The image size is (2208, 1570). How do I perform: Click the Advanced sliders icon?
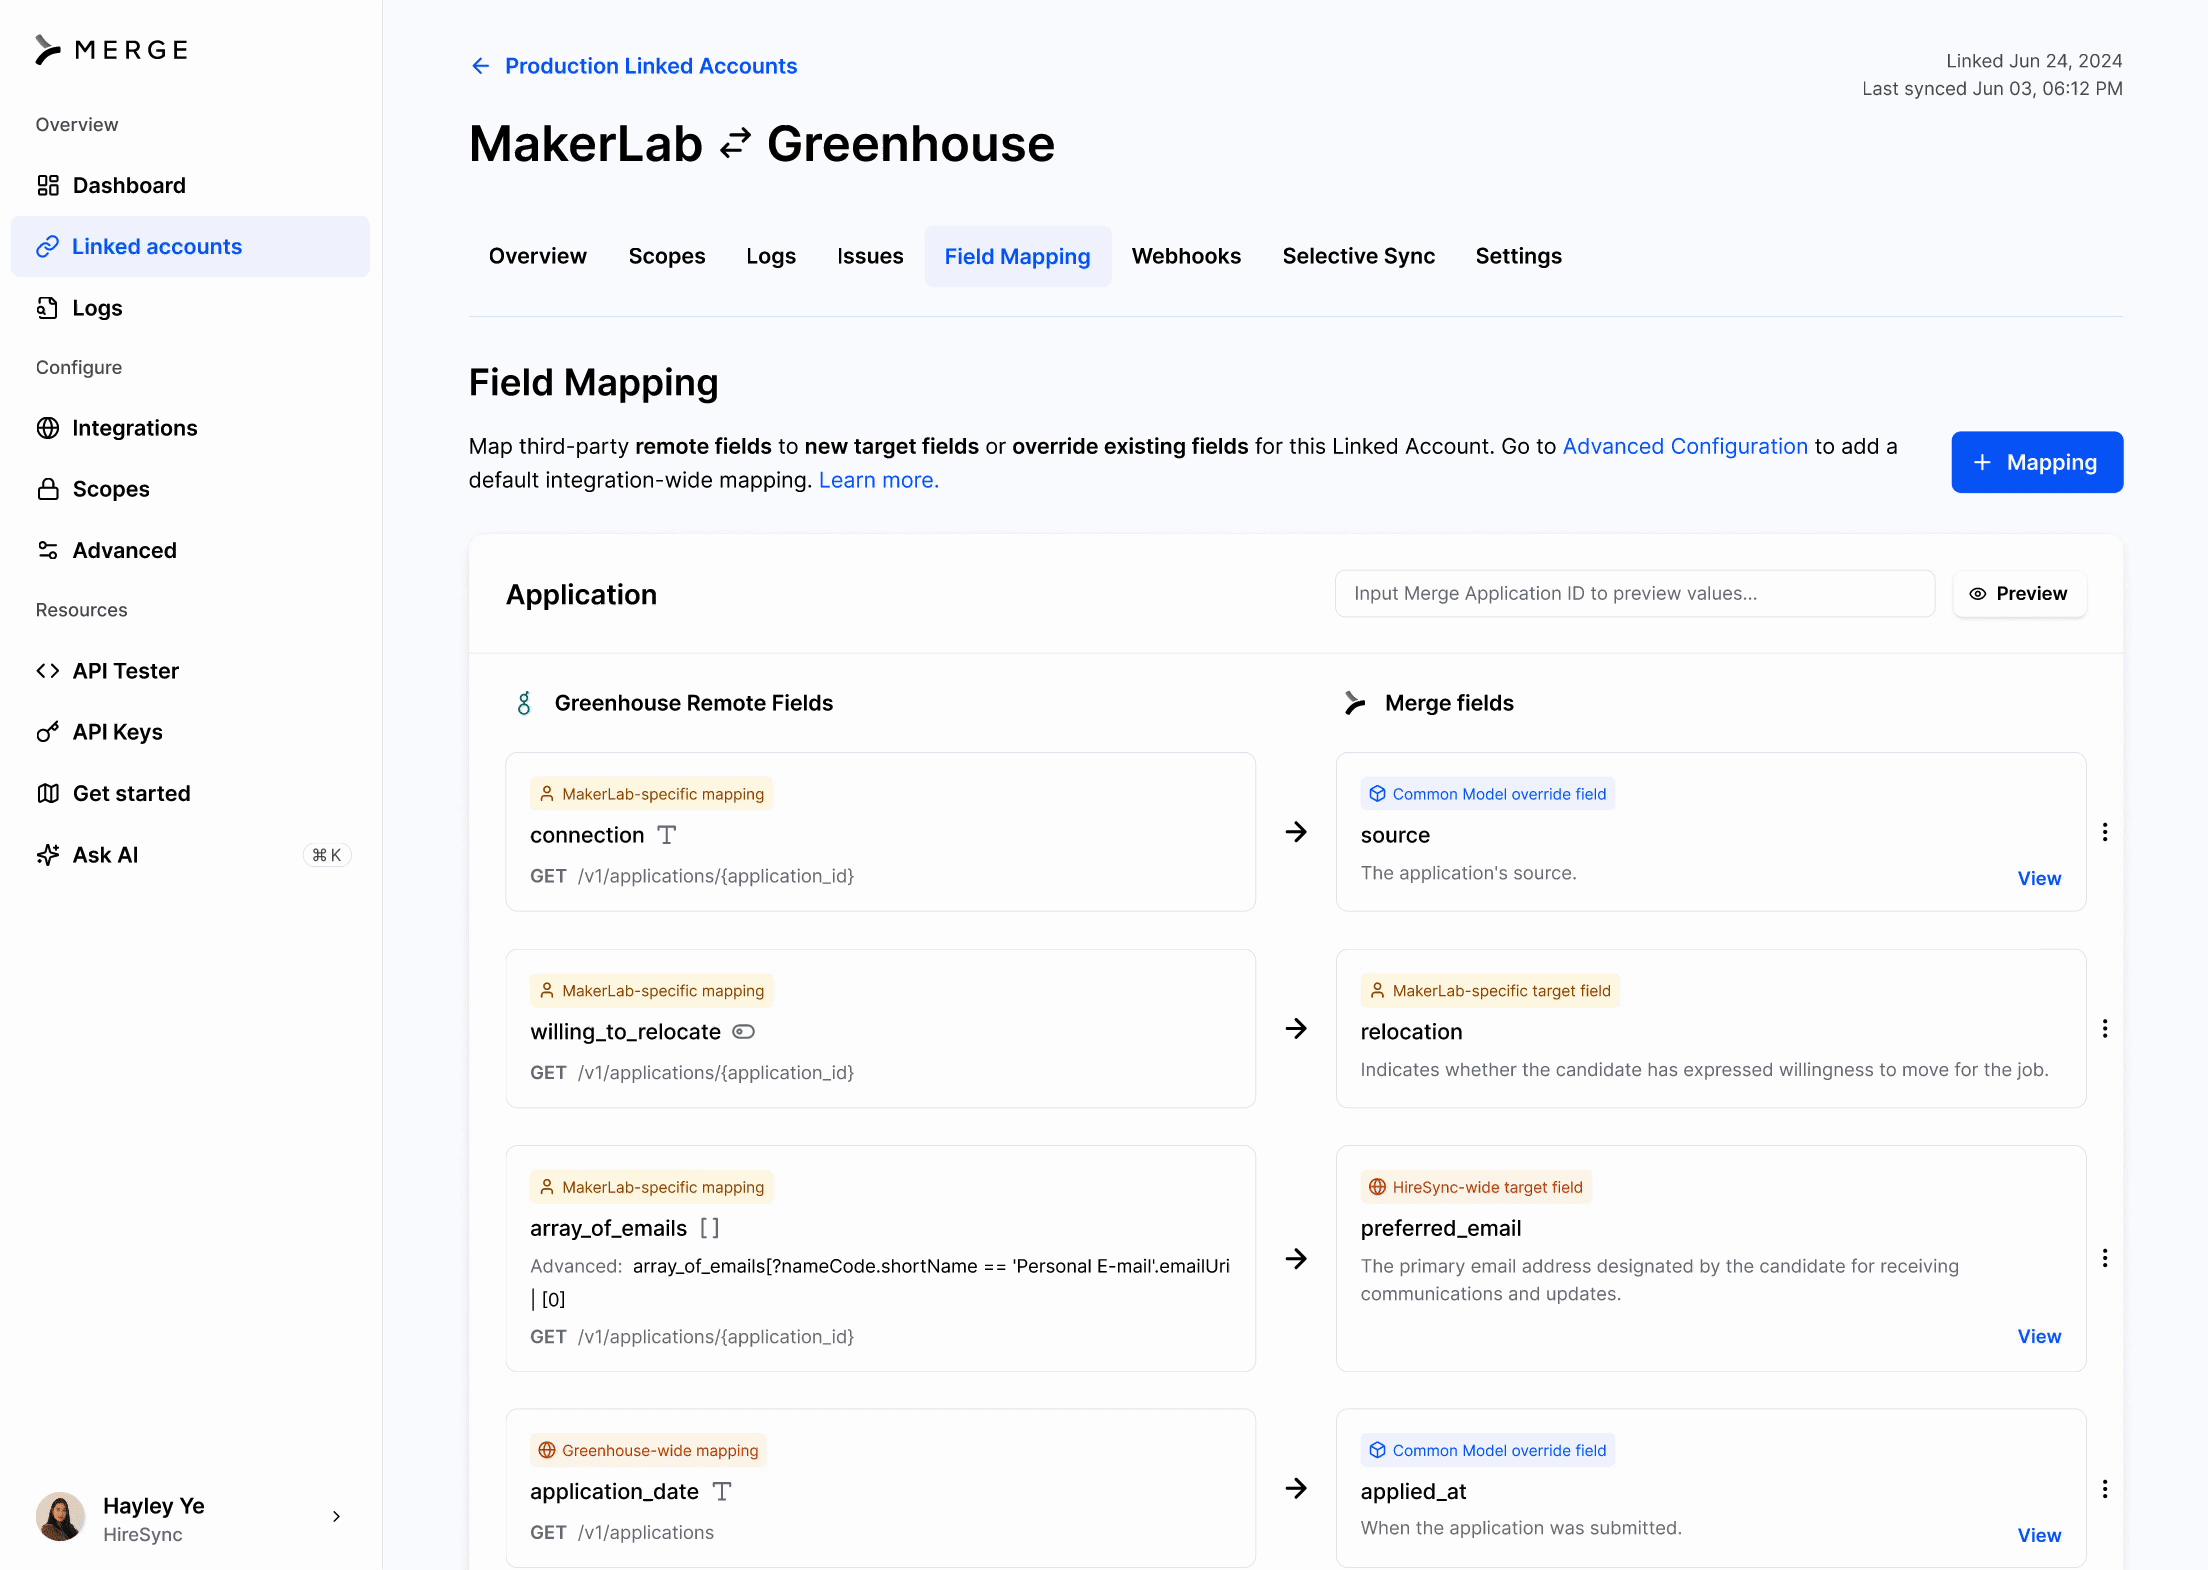click(x=48, y=550)
